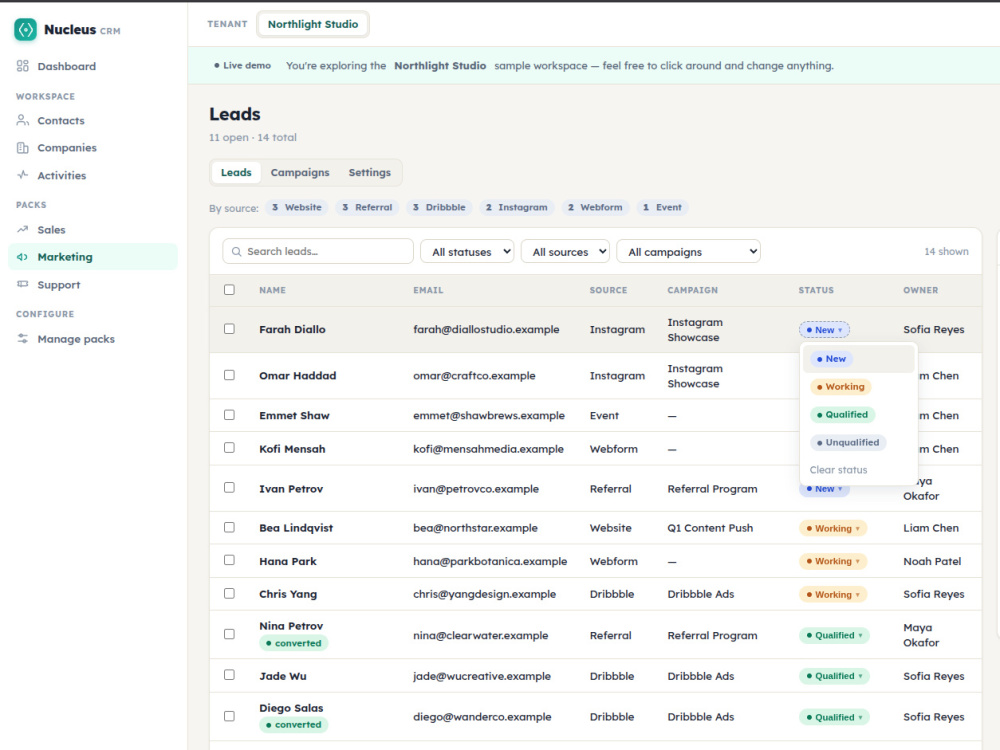Switch to the Settings tab
Image resolution: width=1000 pixels, height=750 pixels.
(369, 172)
